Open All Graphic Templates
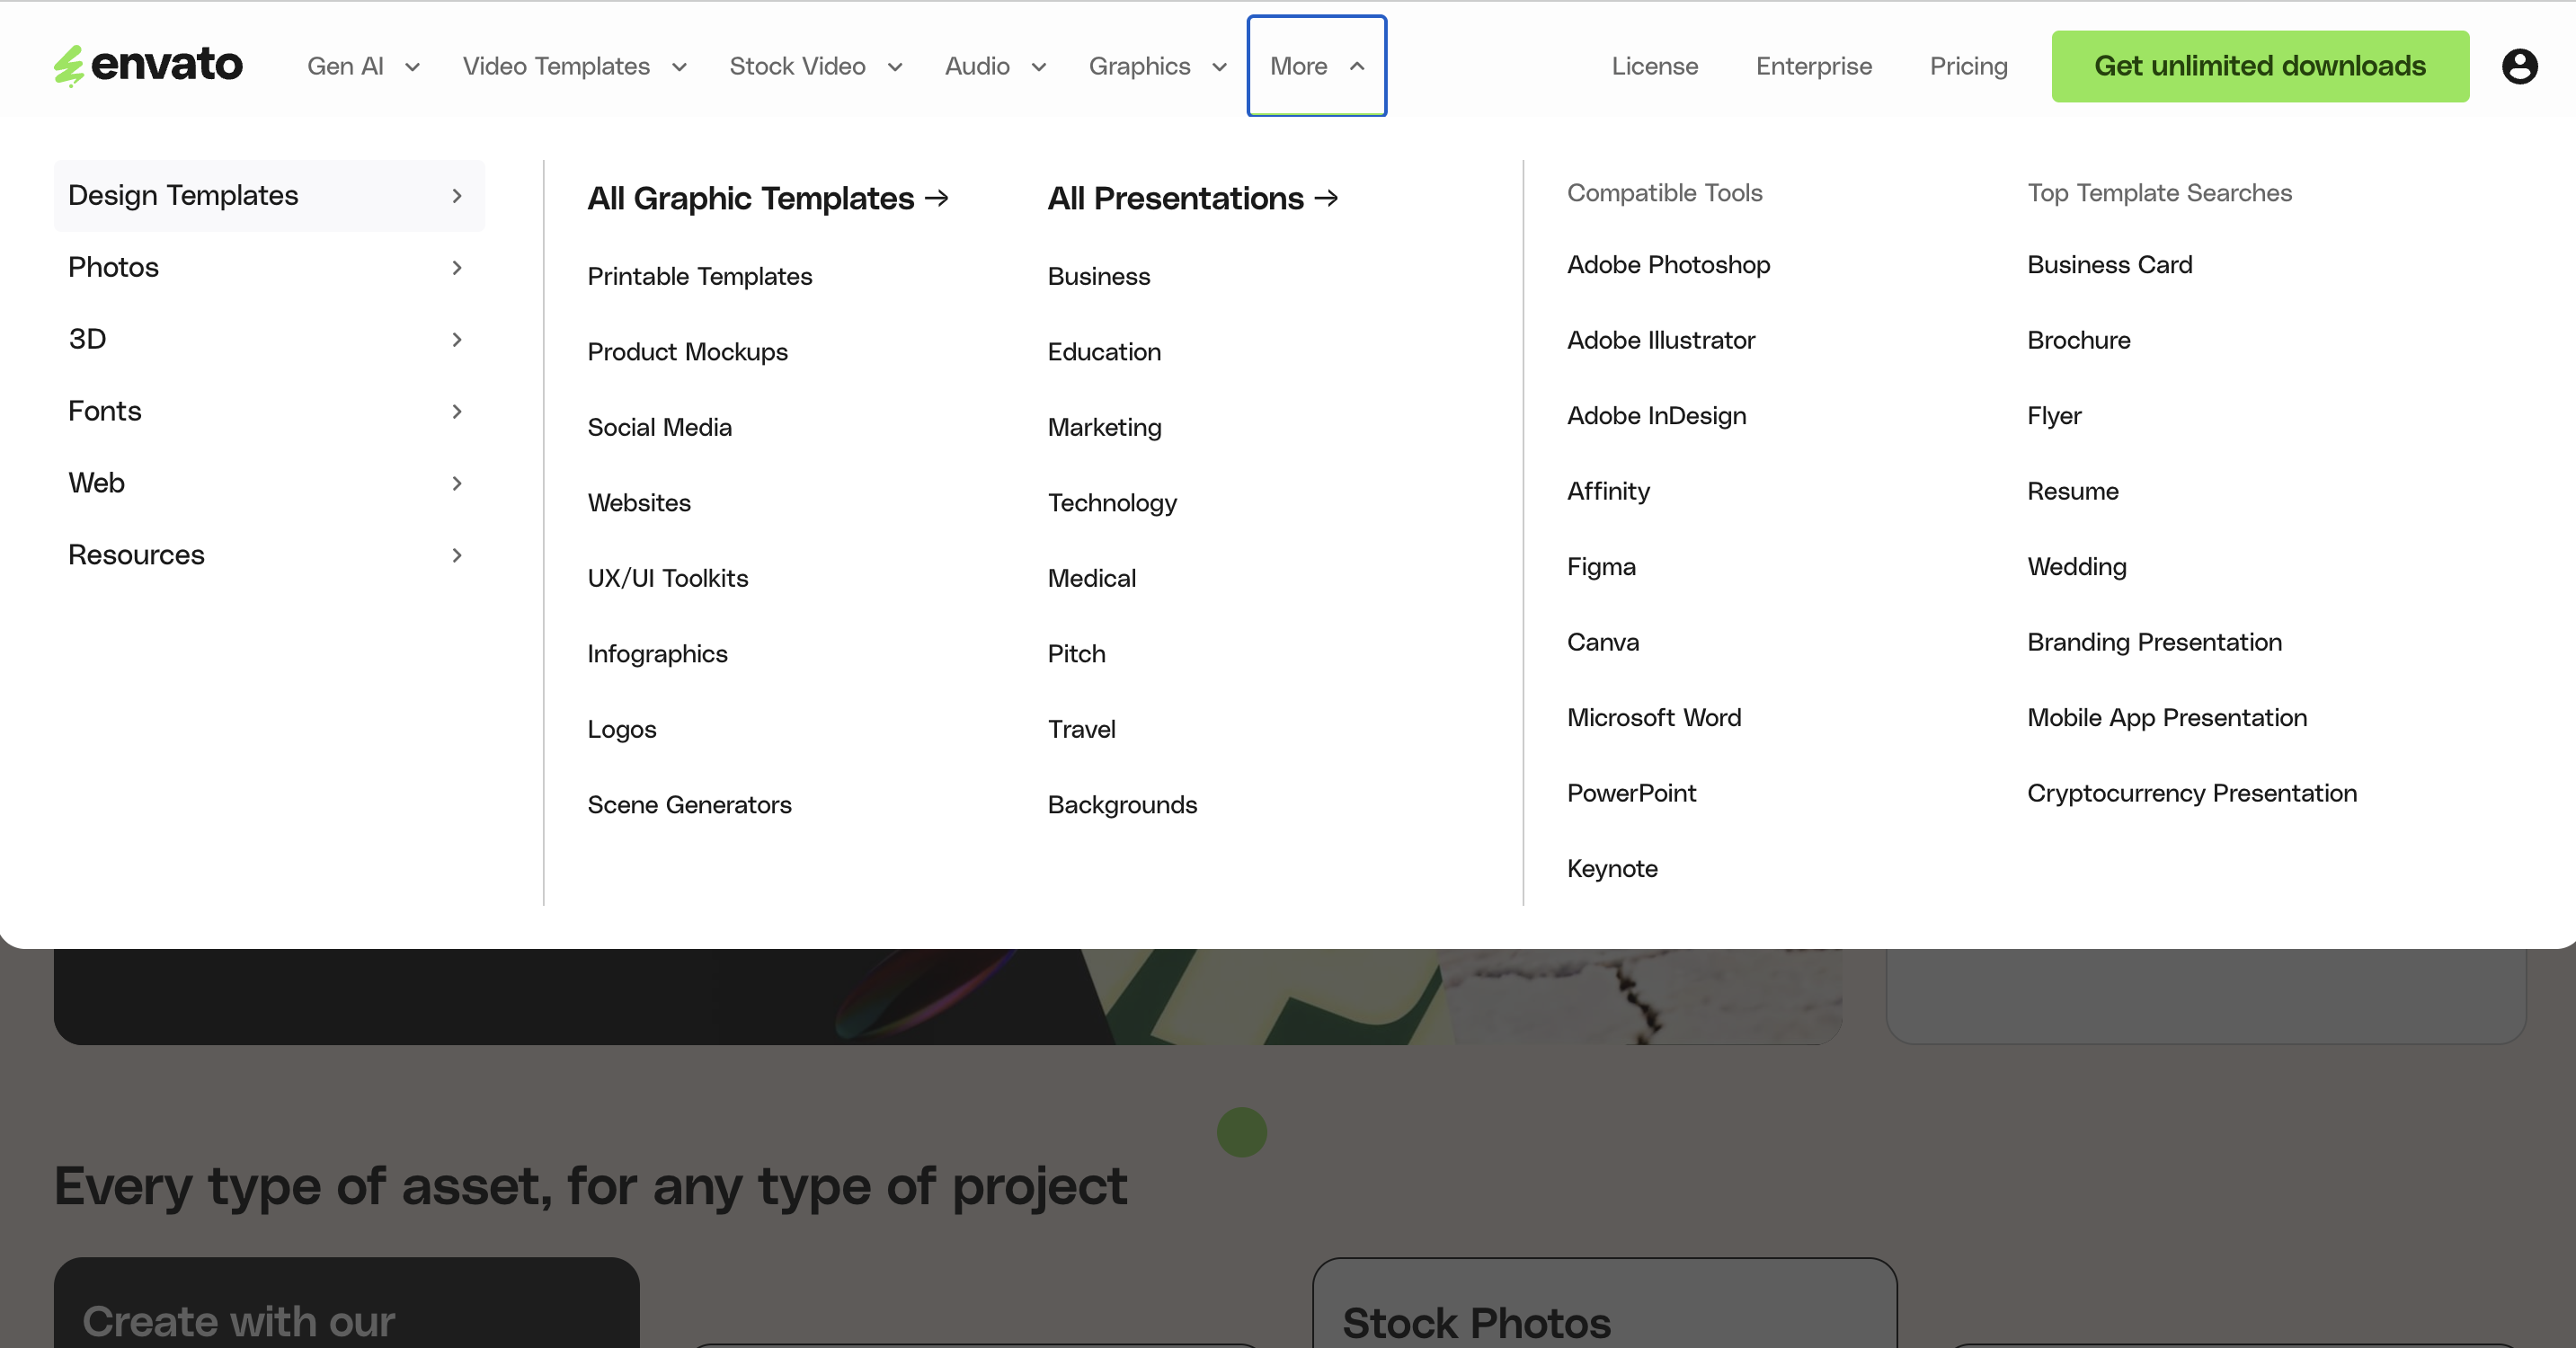This screenshot has width=2576, height=1348. tap(767, 198)
